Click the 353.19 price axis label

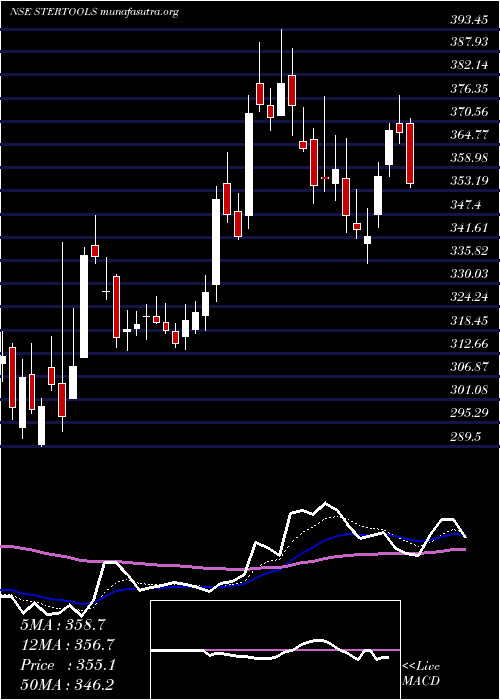469,181
